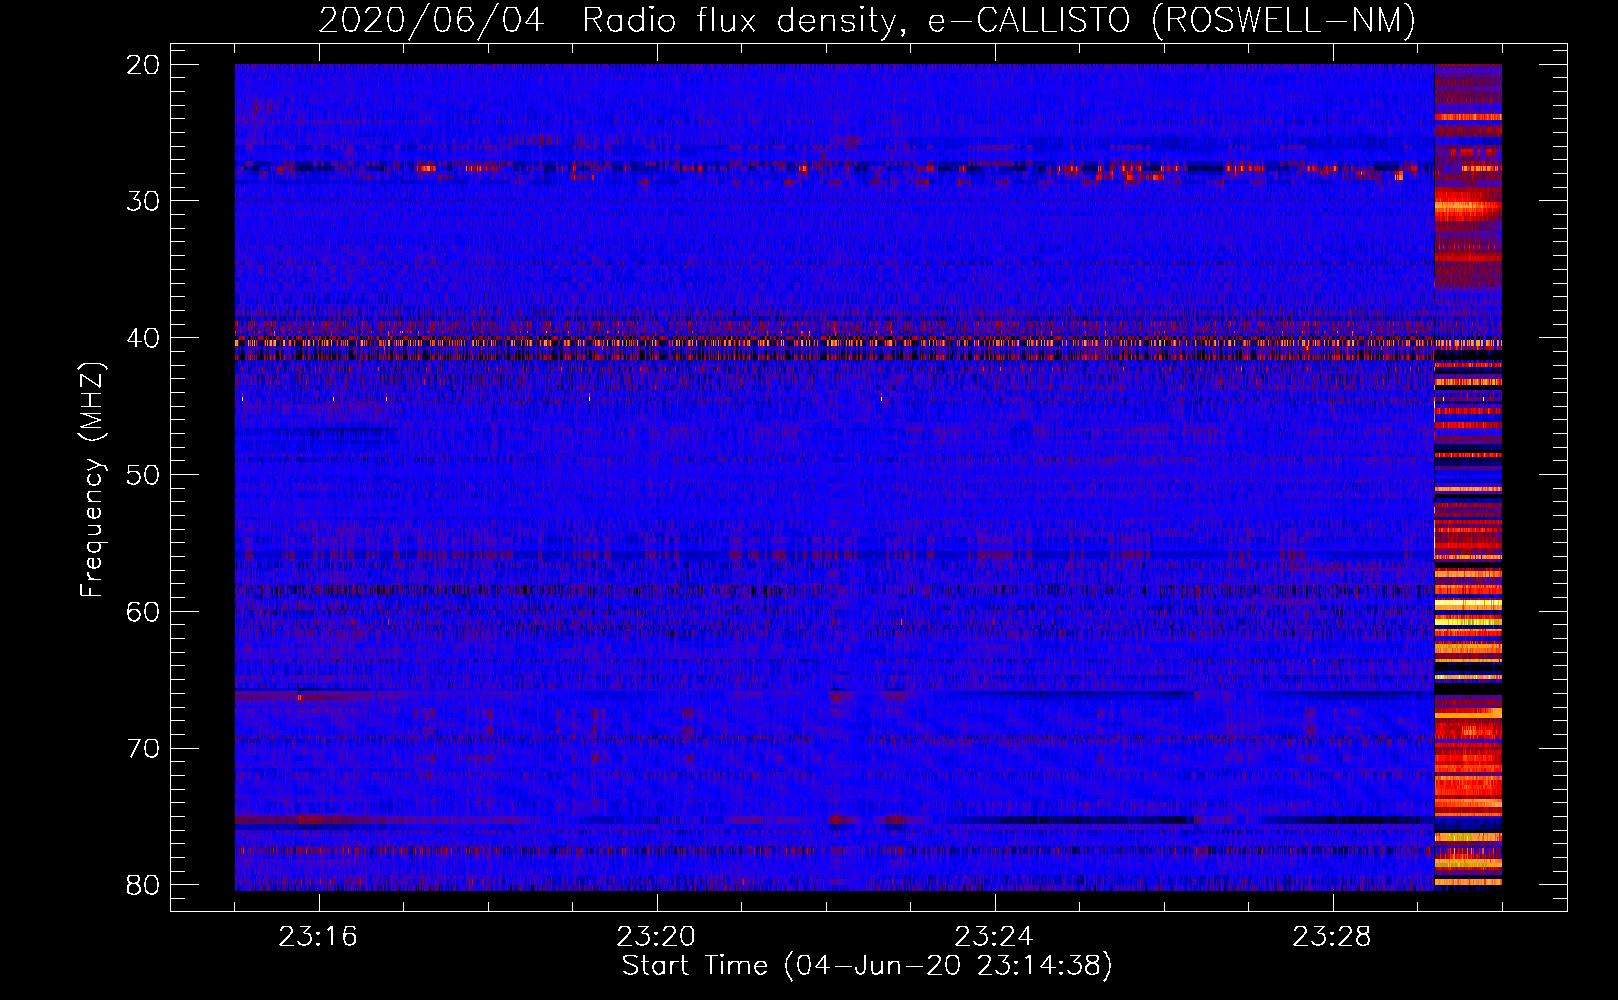The width and height of the screenshot is (1618, 1000).
Task: Click the 70 frequency tick label
Action: click(x=143, y=748)
